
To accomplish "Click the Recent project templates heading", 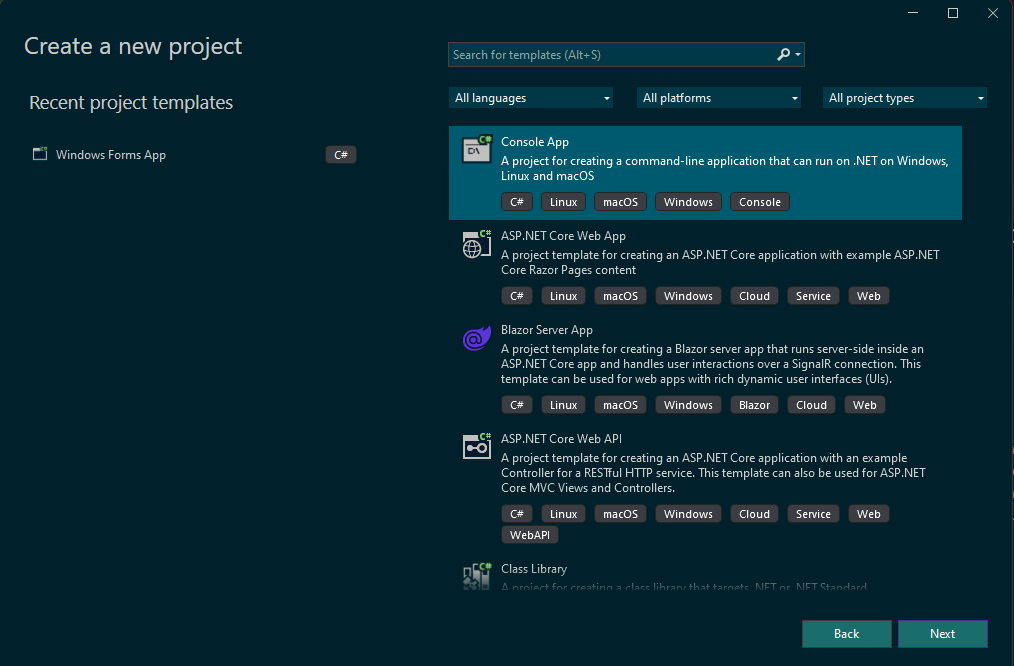I will coord(131,102).
